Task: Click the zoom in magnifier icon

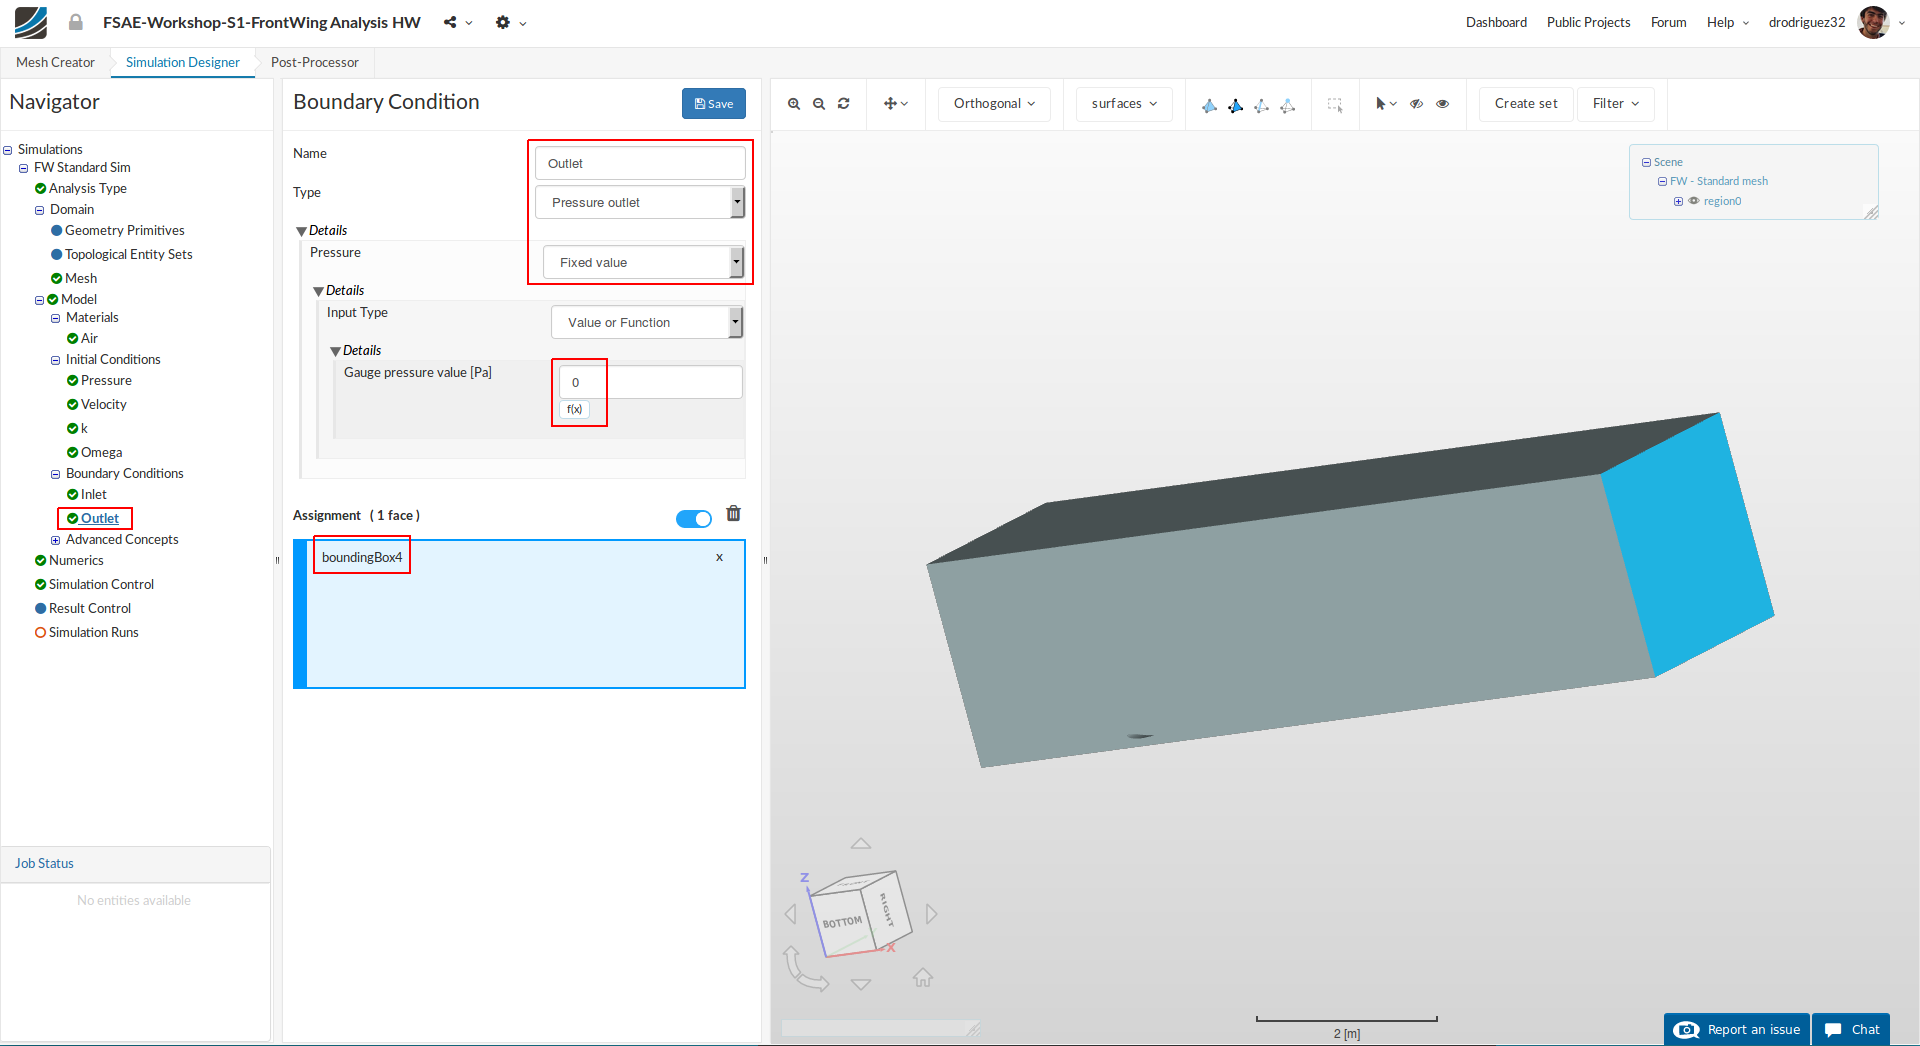Action: [x=794, y=104]
